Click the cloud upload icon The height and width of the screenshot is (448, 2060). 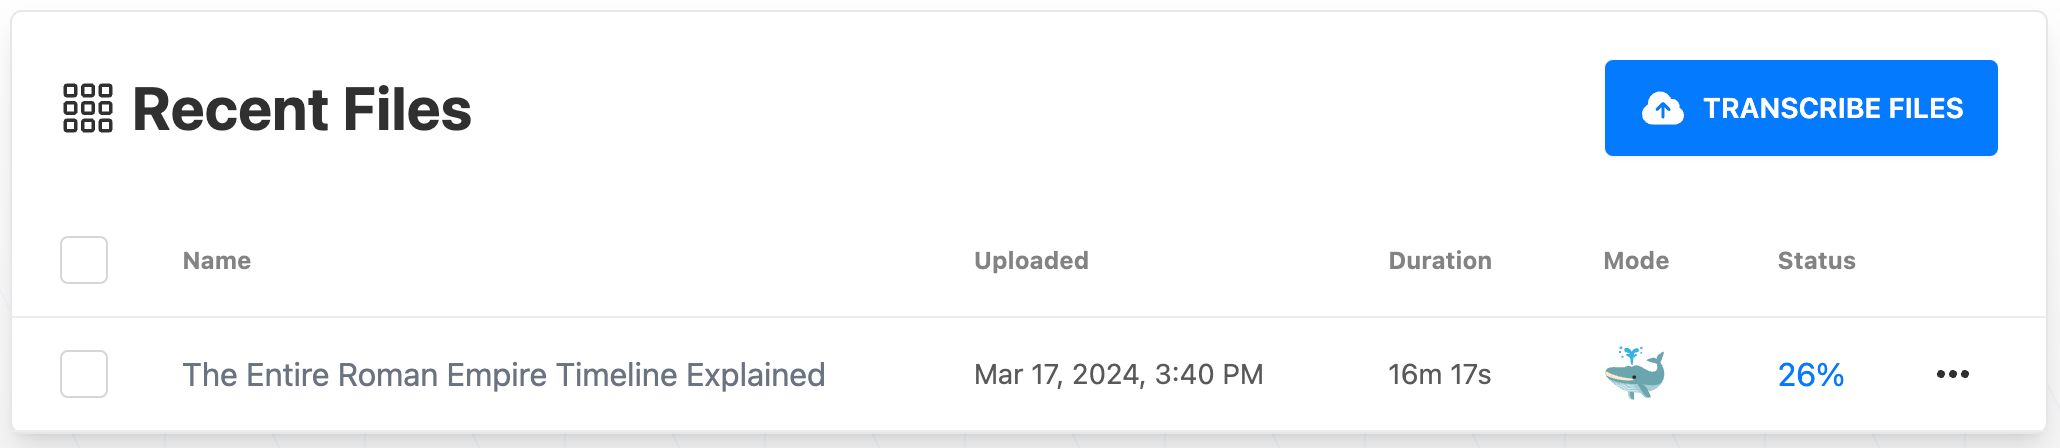point(1662,108)
